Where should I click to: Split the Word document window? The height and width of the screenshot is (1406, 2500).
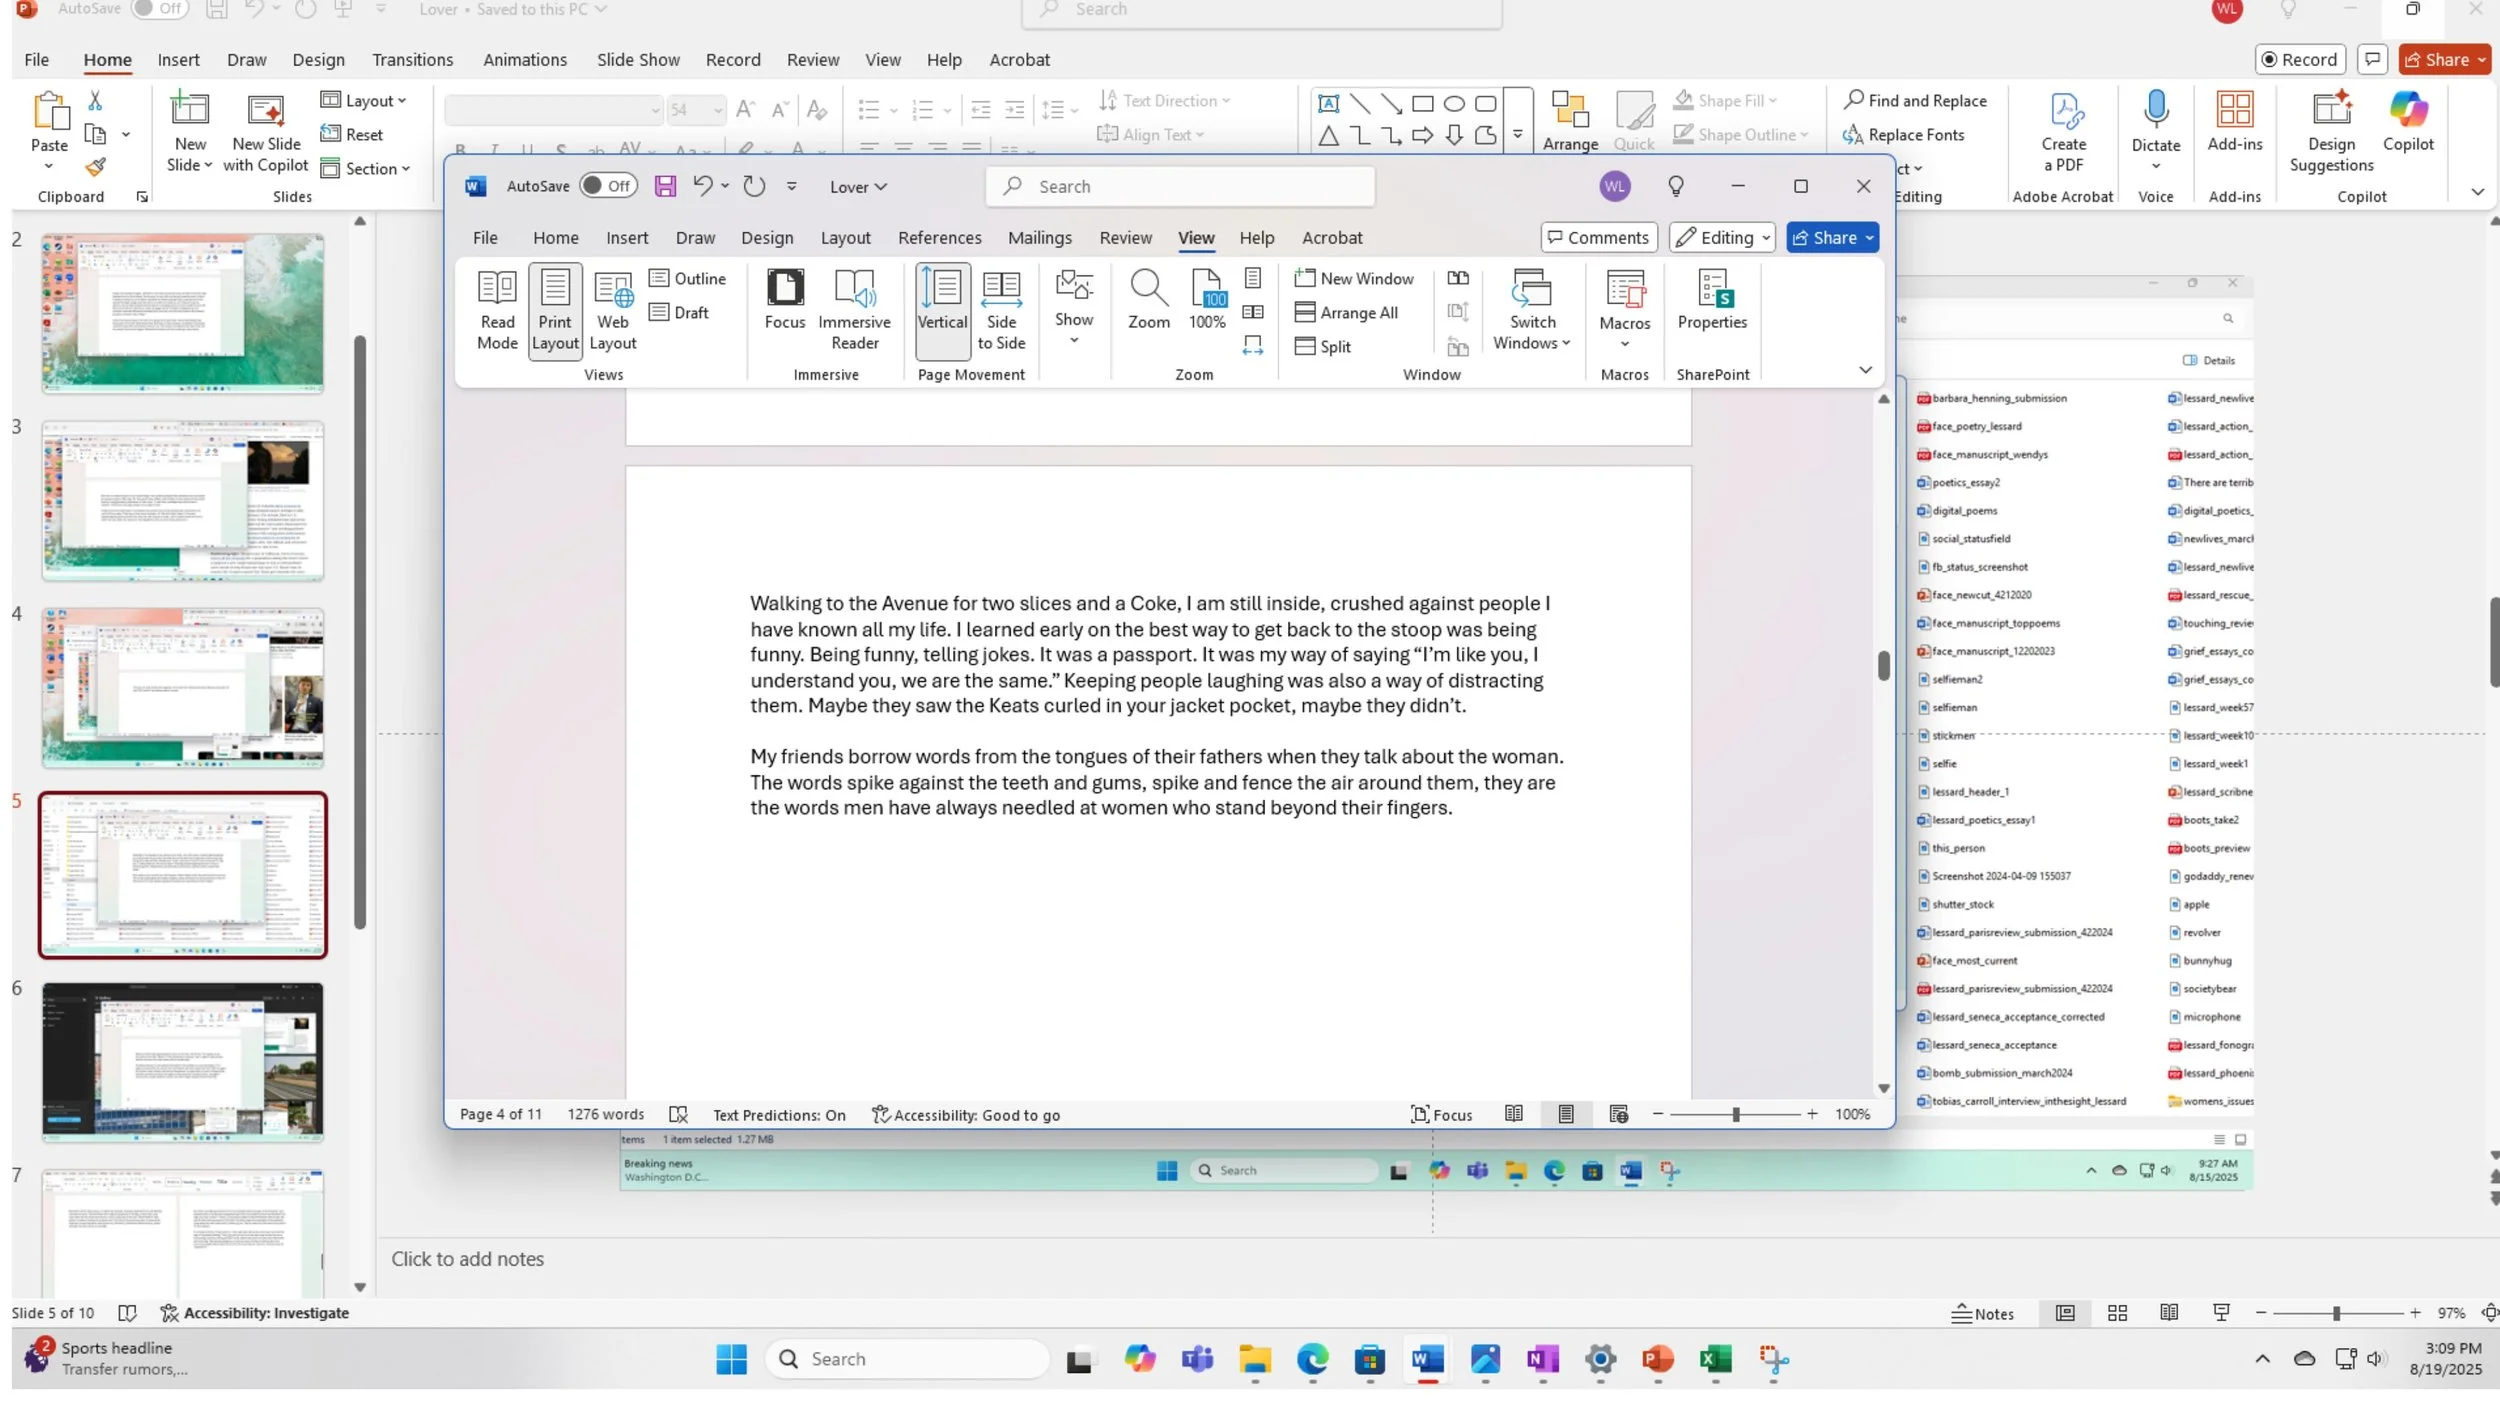[x=1323, y=347]
